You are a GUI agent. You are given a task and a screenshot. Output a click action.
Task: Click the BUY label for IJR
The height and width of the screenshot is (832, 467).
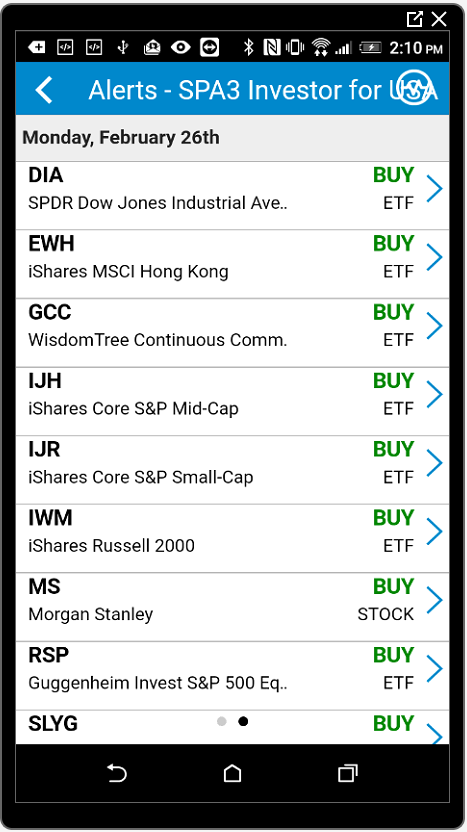[393, 449]
